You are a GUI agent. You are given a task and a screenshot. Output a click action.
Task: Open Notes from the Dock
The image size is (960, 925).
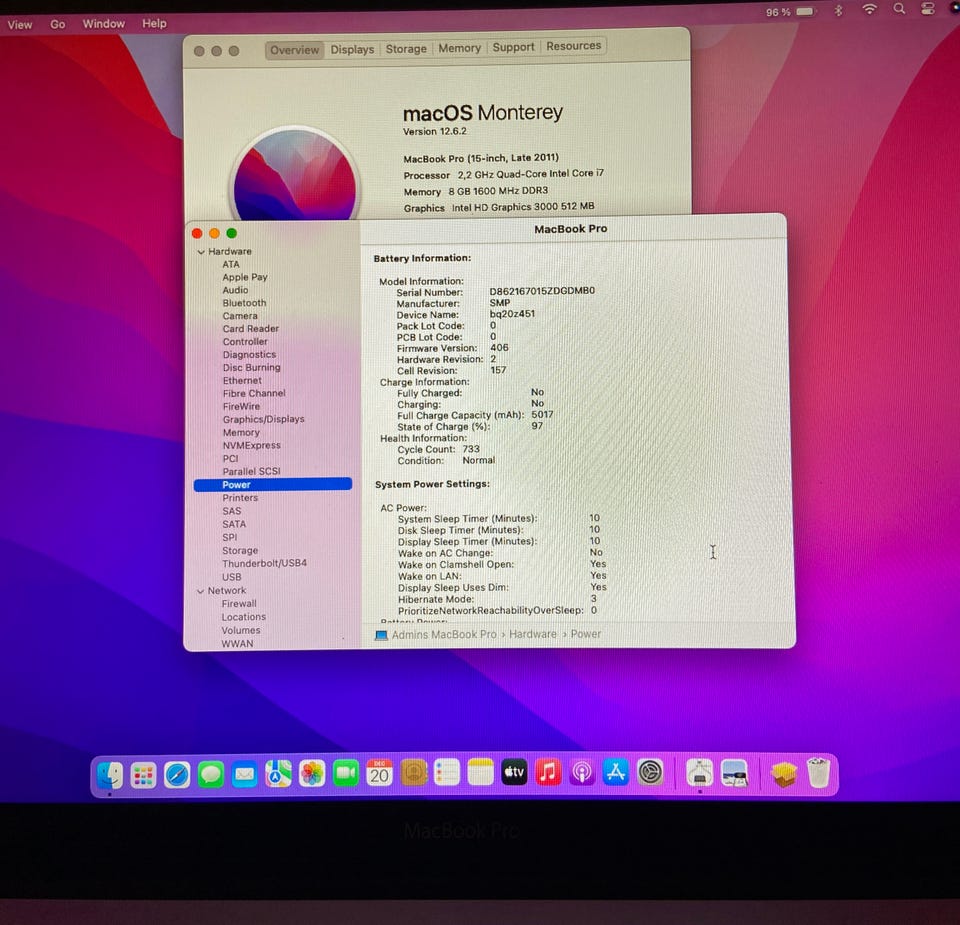click(x=481, y=773)
